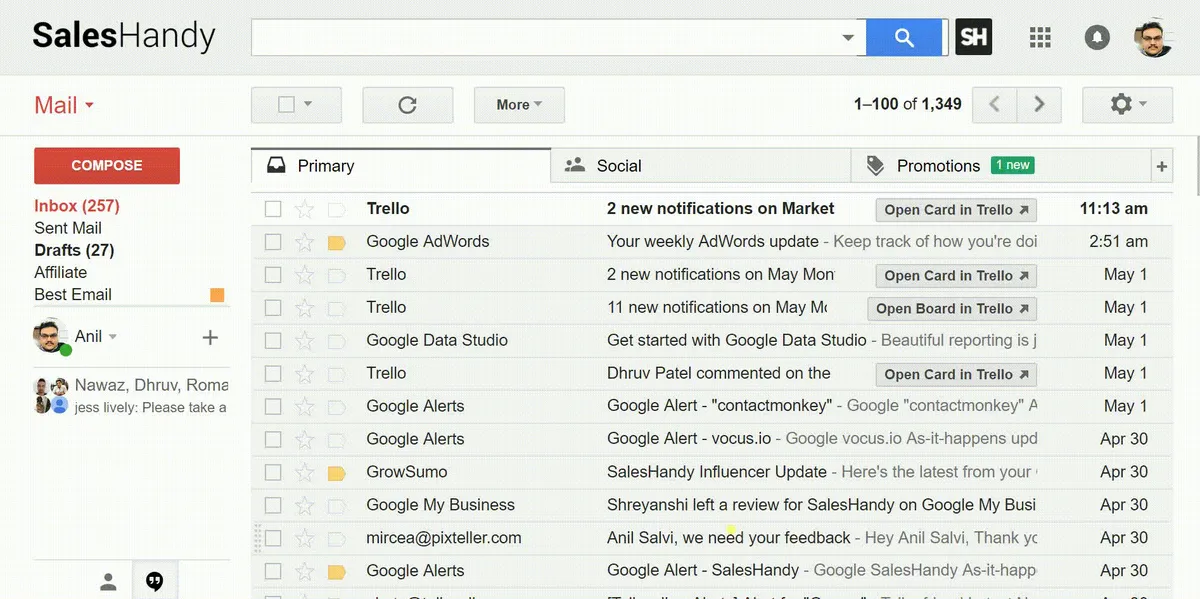The height and width of the screenshot is (599, 1200).
Task: Check the first Trello email checkbox
Action: tap(273, 209)
